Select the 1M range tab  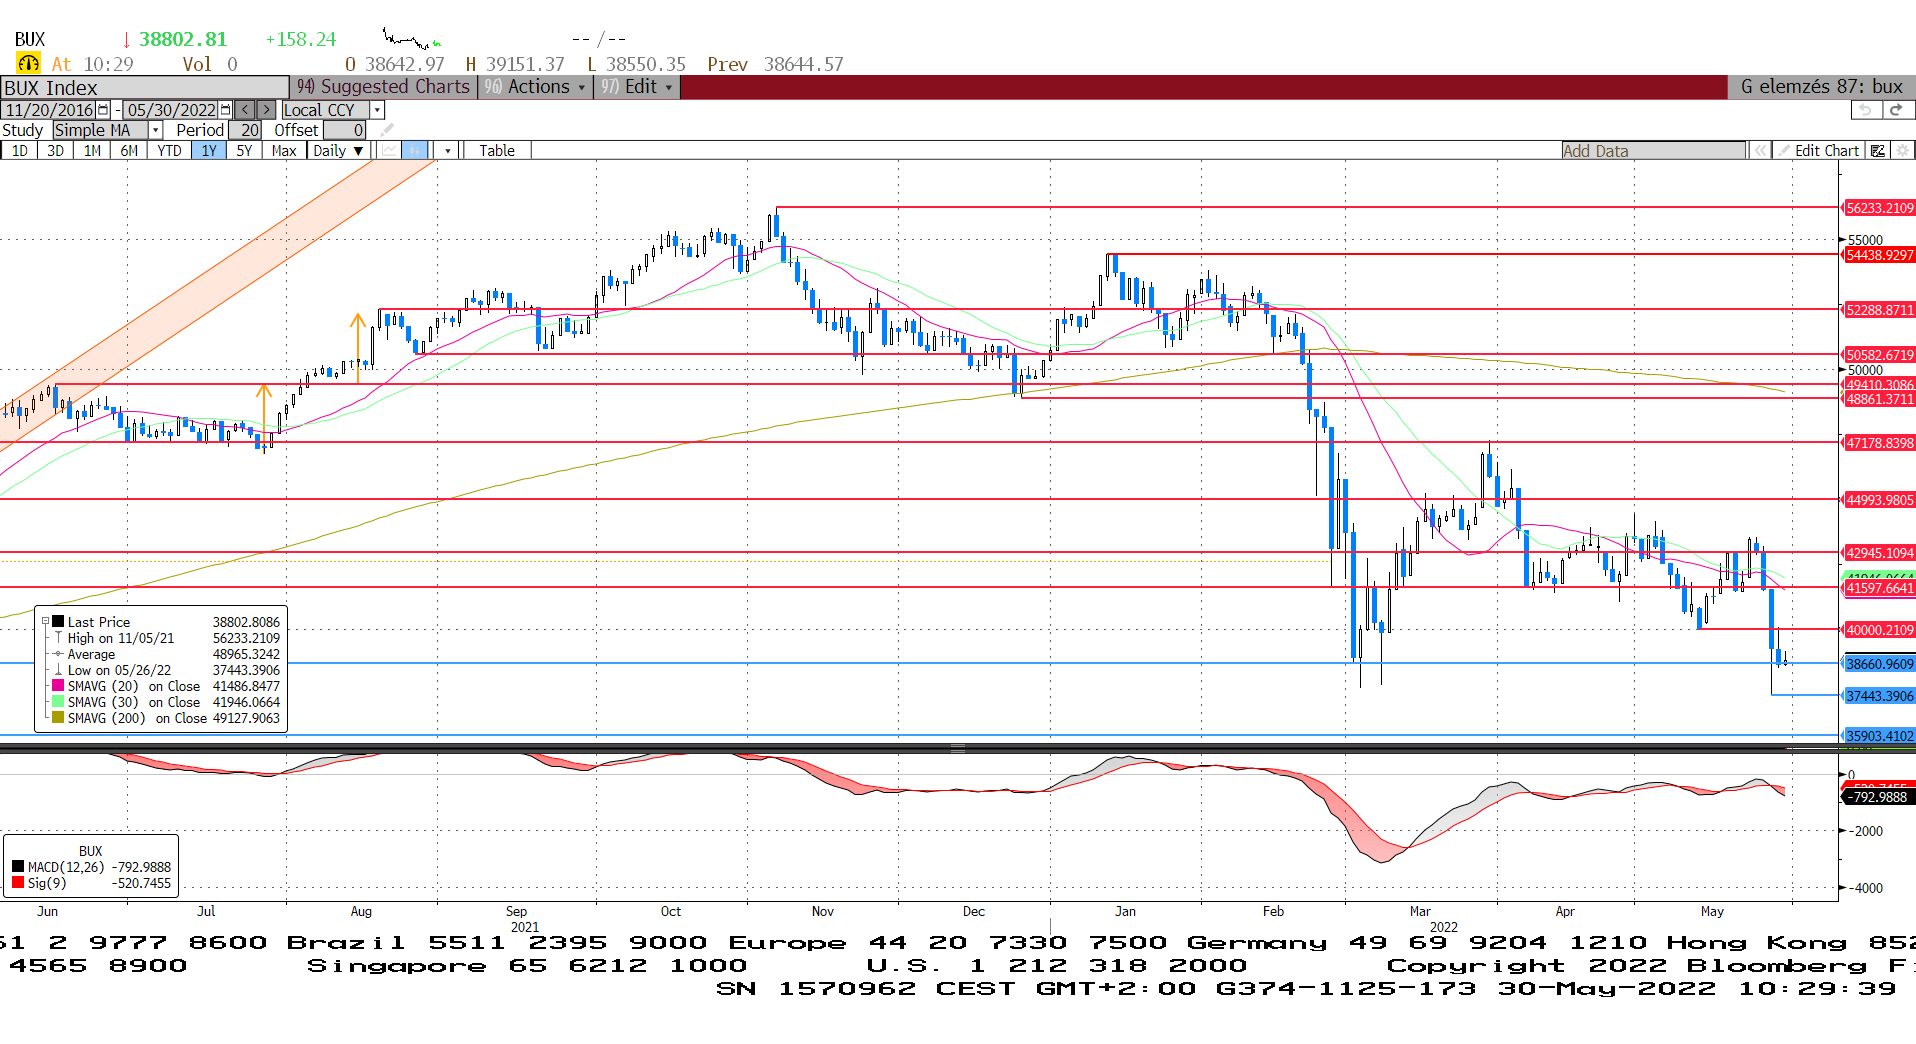tap(93, 151)
